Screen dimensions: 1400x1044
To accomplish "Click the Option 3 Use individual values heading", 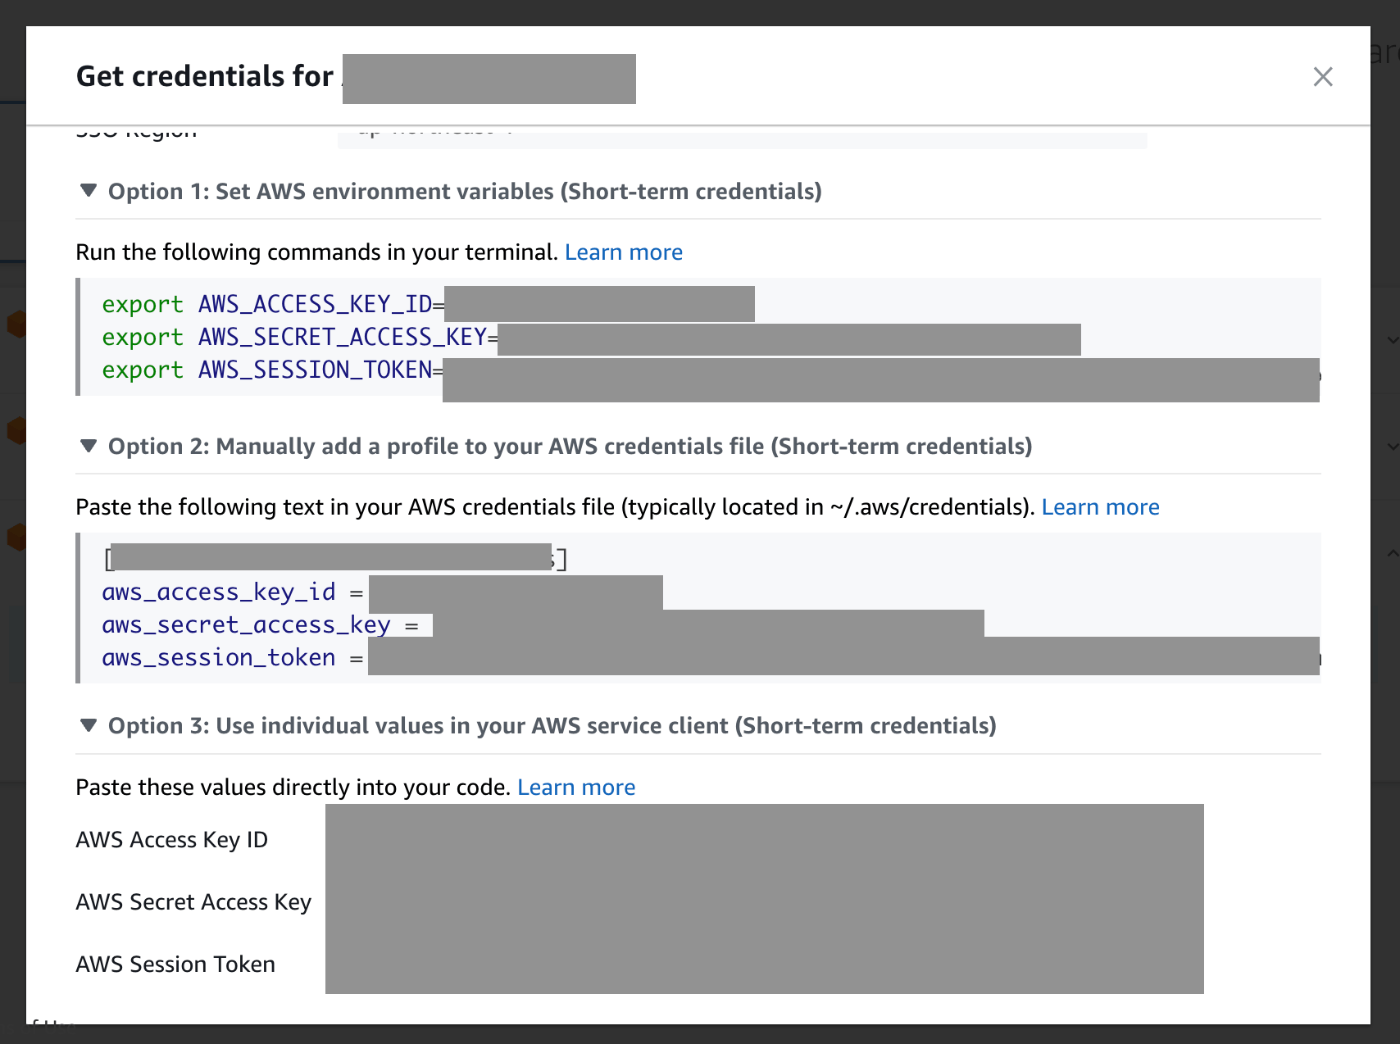I will point(552,726).
